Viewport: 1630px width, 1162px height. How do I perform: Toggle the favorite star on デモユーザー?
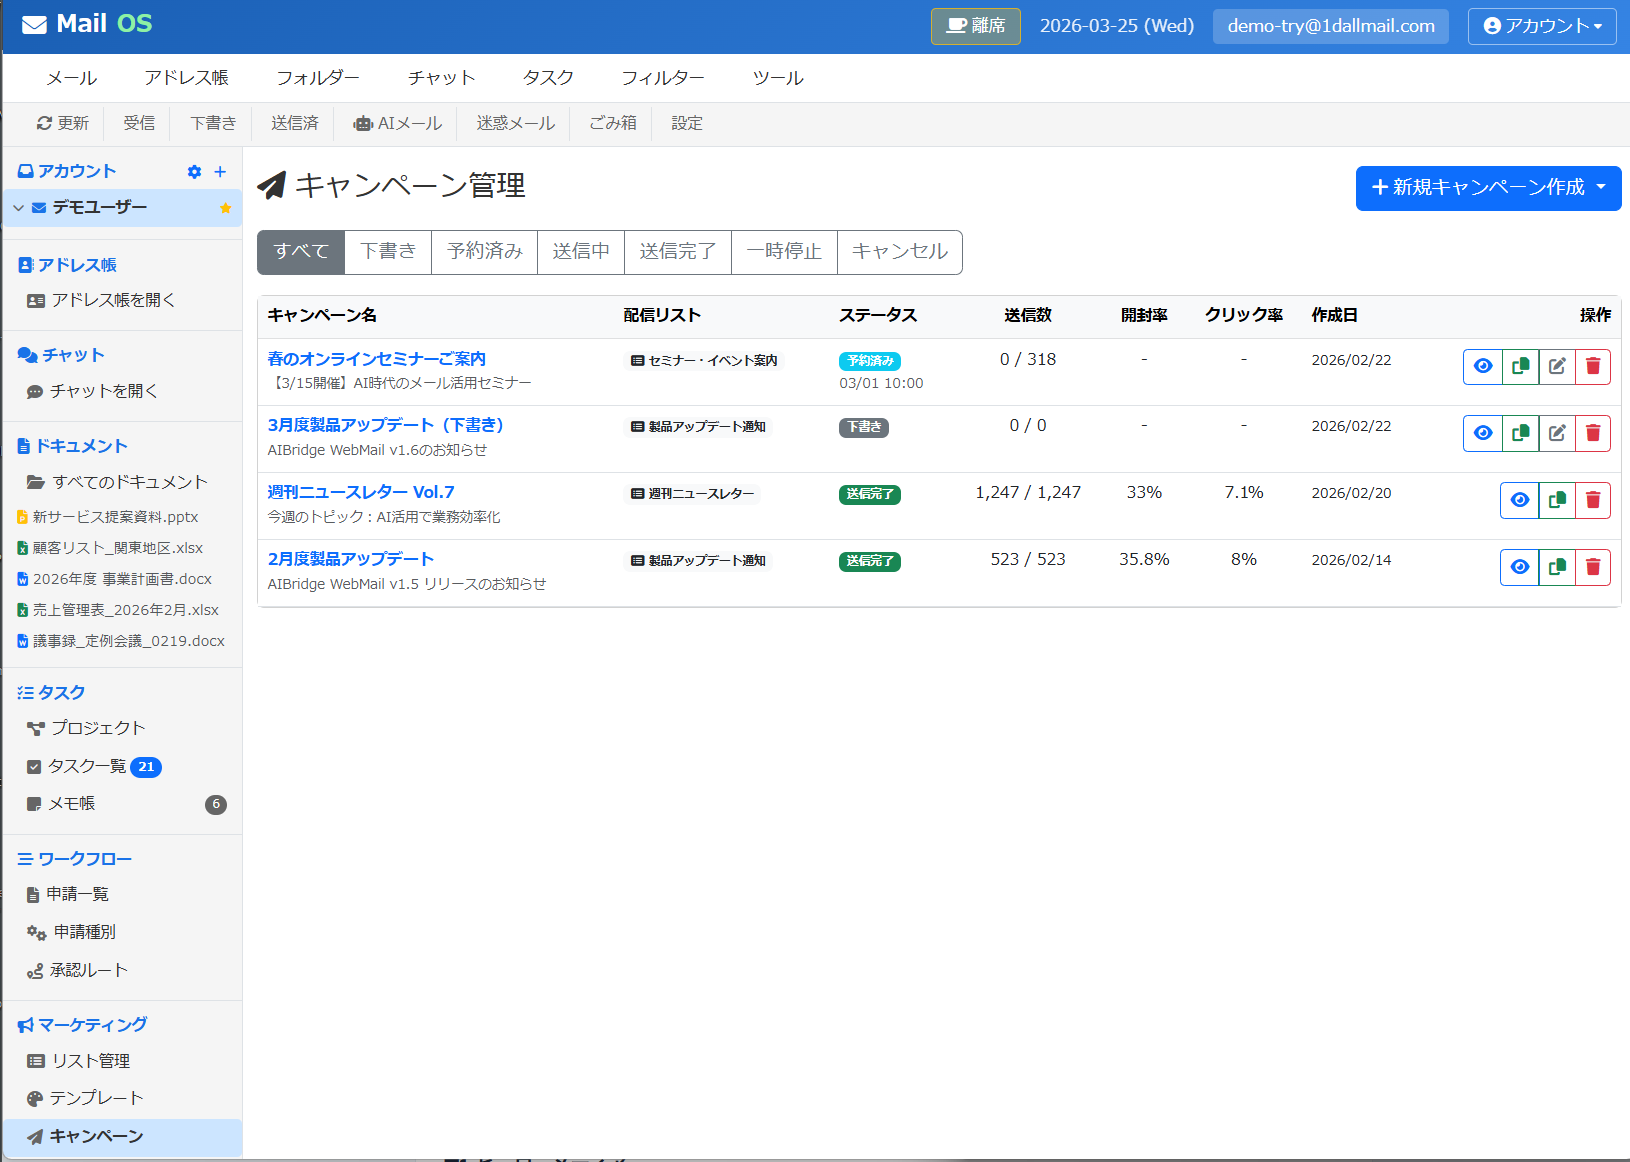[226, 208]
